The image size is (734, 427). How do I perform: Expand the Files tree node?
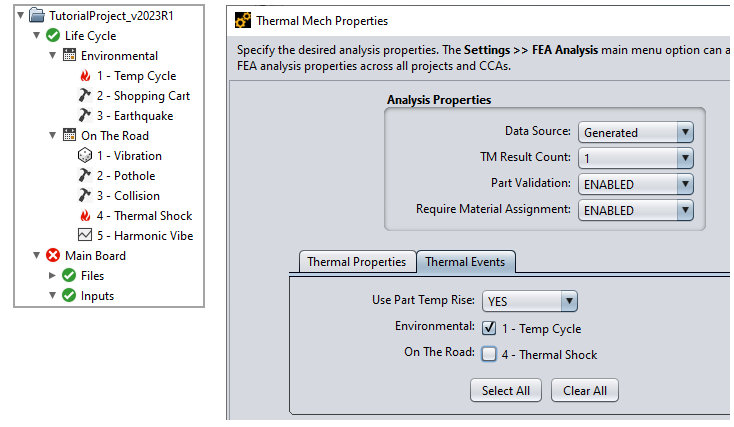(52, 276)
